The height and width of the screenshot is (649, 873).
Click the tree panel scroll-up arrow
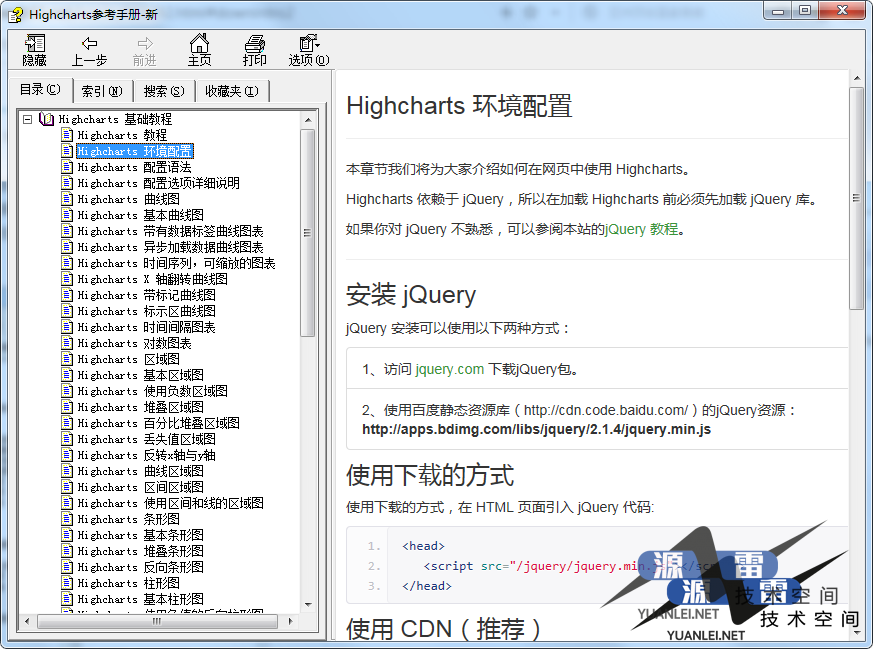[x=308, y=120]
